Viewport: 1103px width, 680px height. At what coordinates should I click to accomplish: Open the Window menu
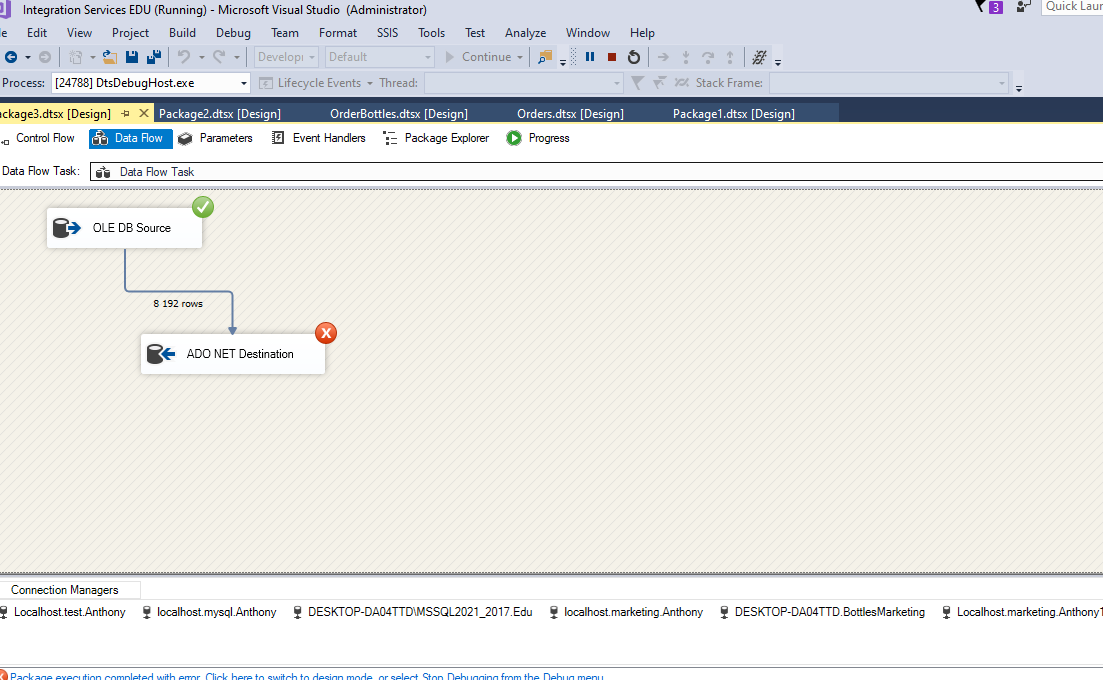pyautogui.click(x=587, y=33)
